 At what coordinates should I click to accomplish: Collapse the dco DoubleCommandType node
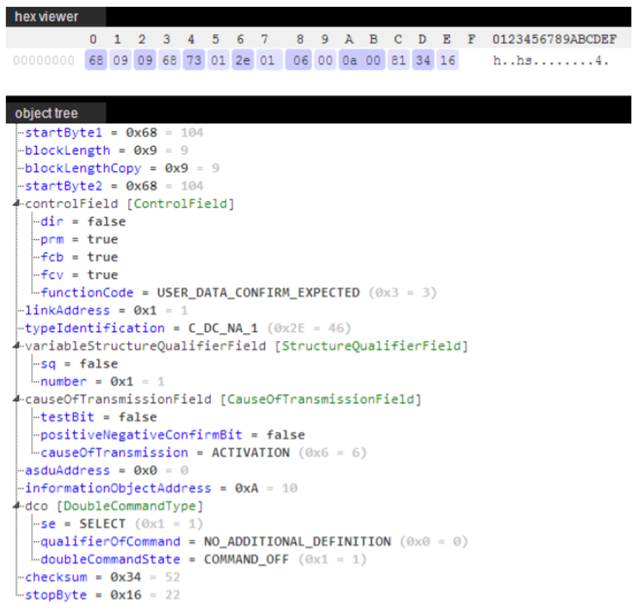pos(18,507)
